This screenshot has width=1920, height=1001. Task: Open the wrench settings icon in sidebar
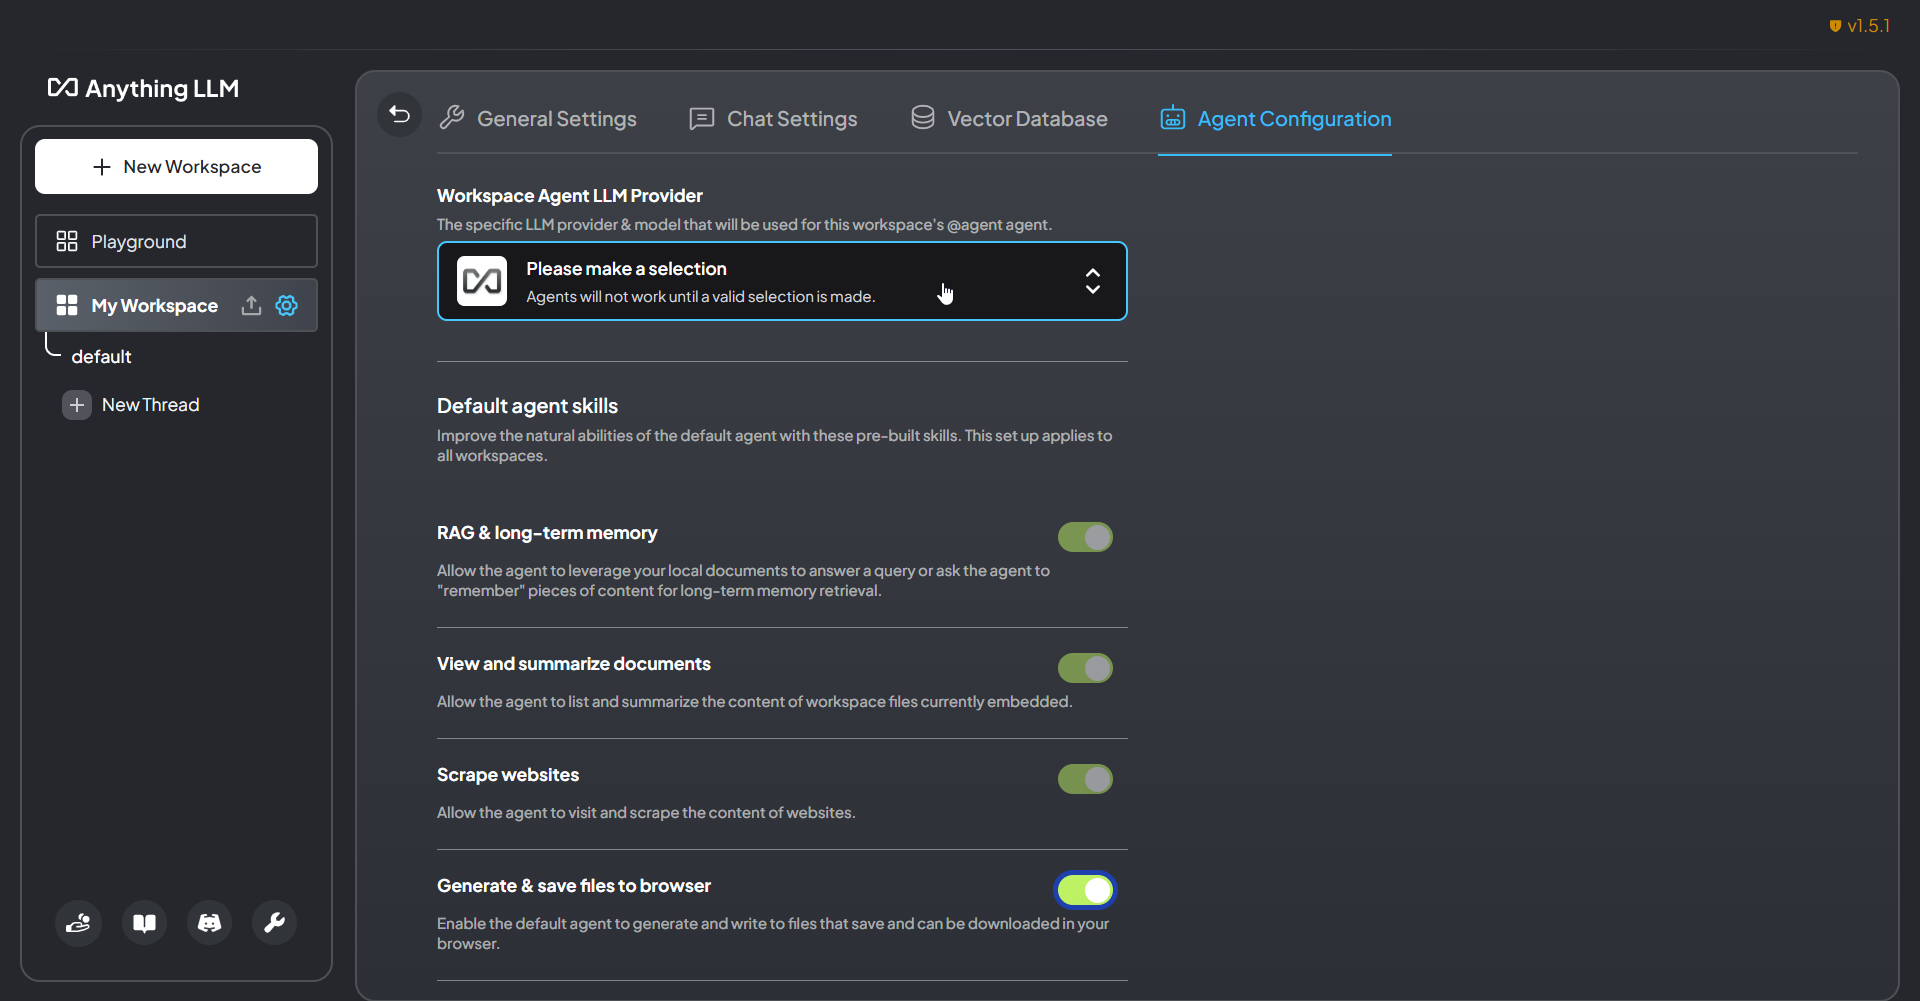[274, 922]
